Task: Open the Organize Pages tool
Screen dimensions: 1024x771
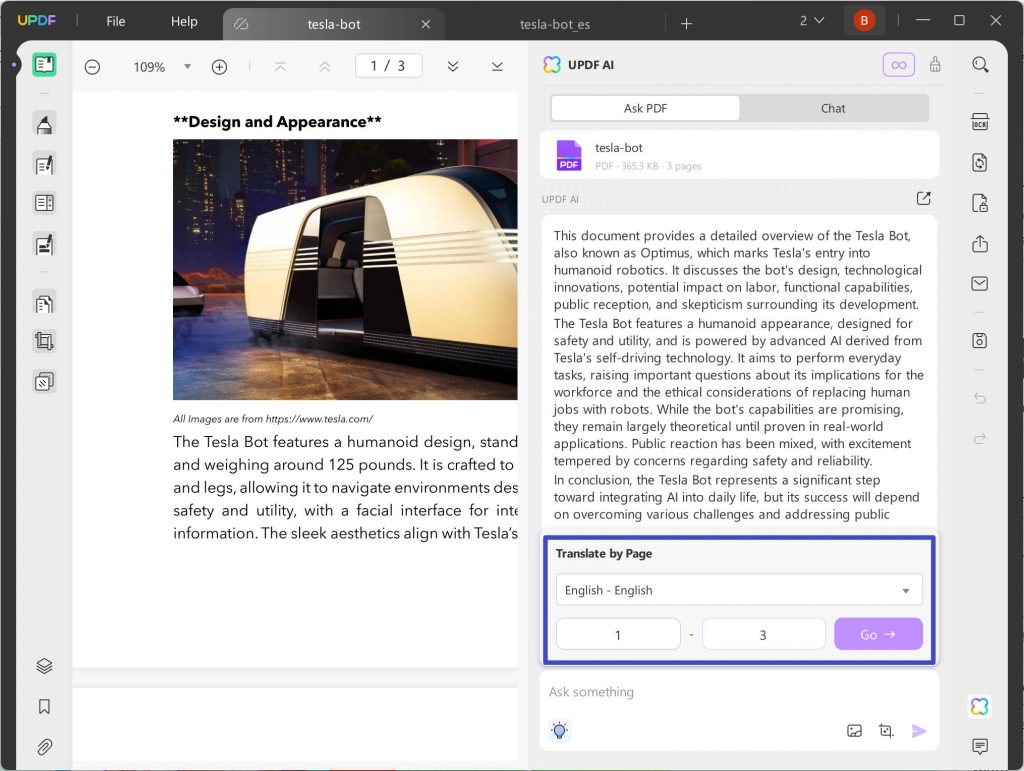Action: coord(43,302)
